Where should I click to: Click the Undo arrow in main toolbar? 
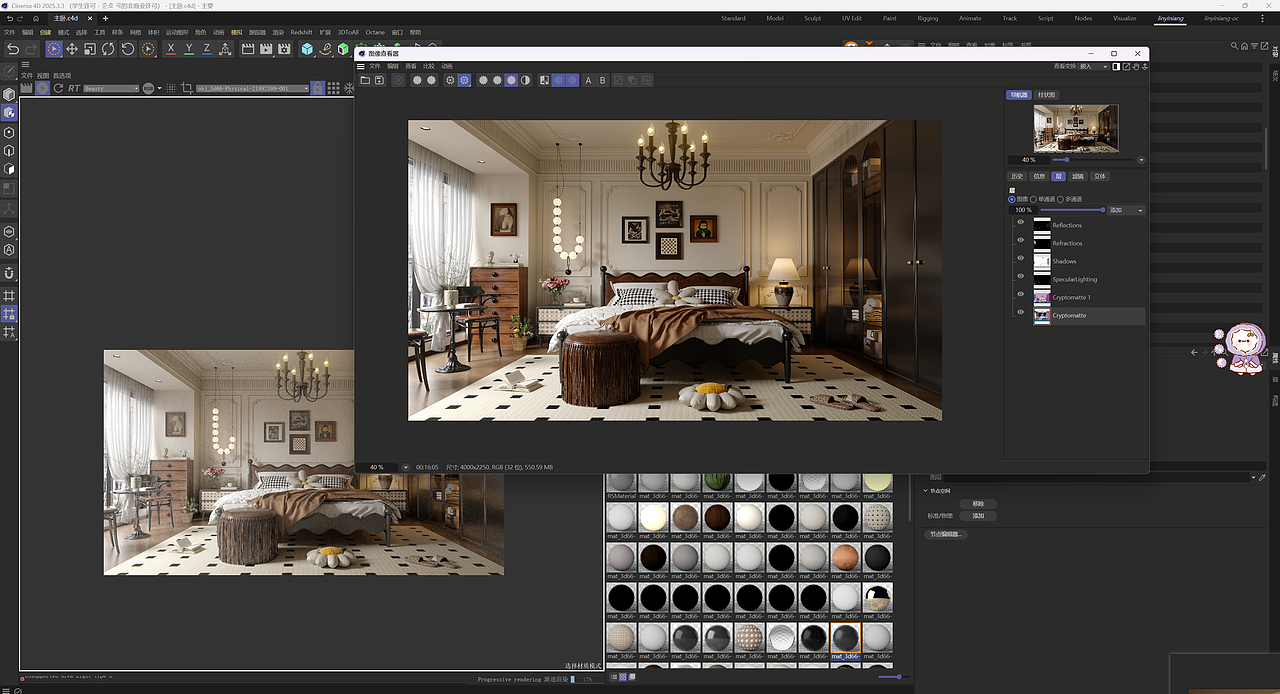13,49
